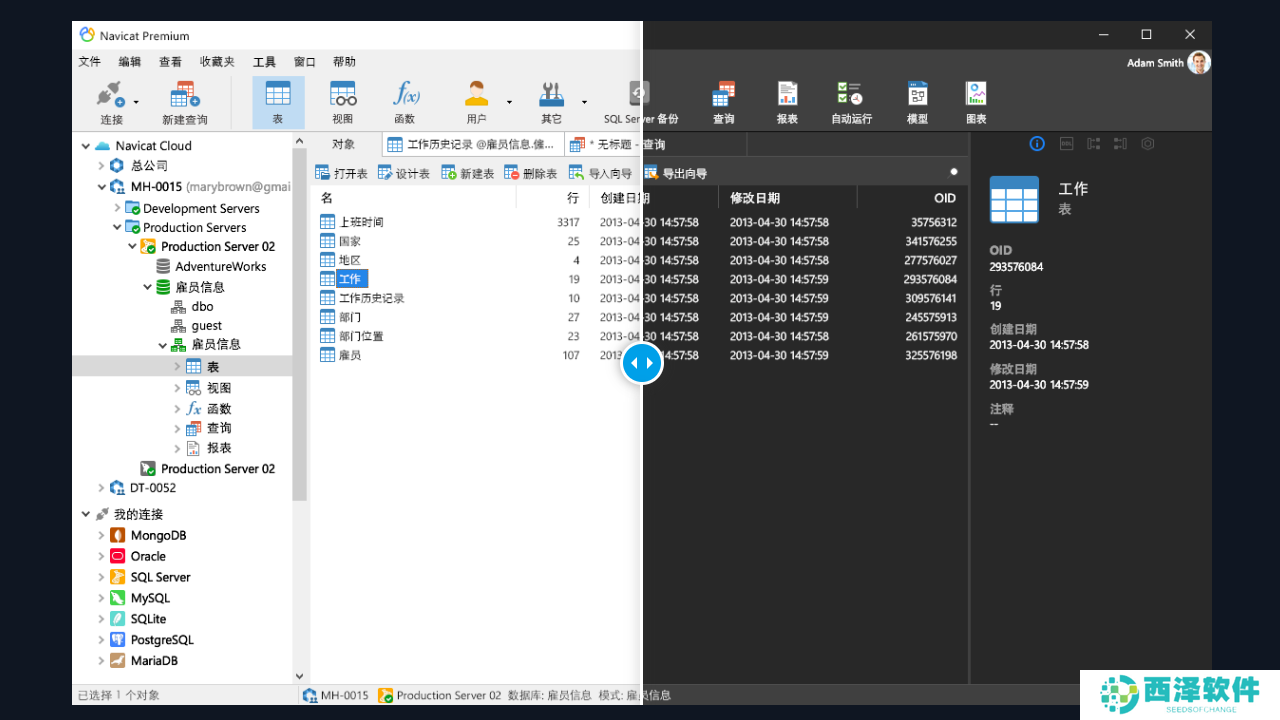Switch to the 工作历史记录 tab
1280x720 pixels.
tap(474, 144)
